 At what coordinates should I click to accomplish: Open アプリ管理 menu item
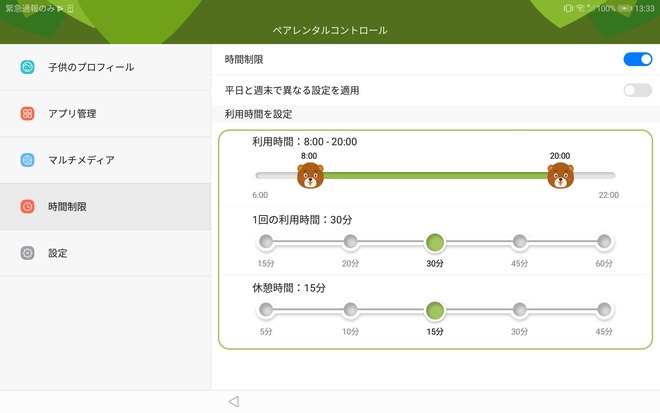tap(105, 113)
